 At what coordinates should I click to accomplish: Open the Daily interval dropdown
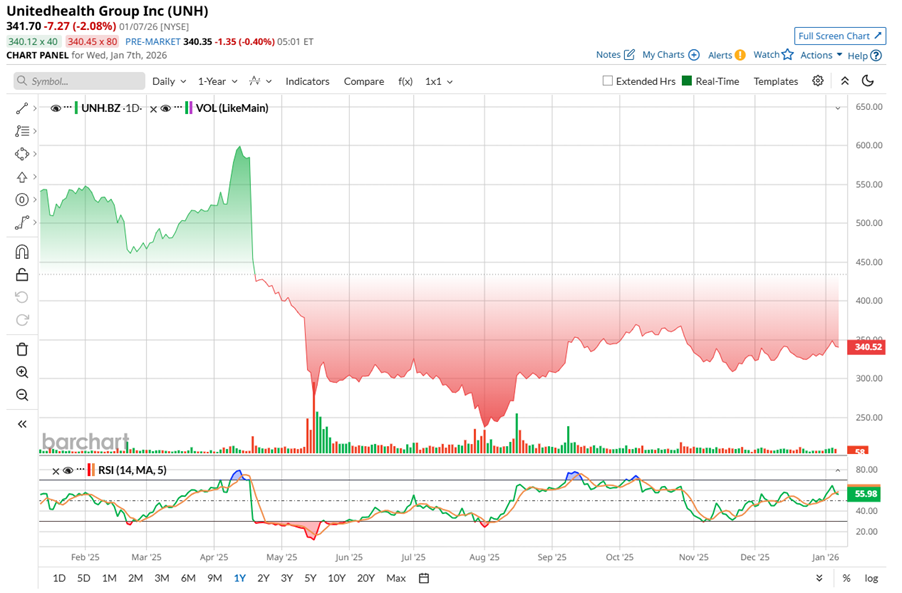[x=169, y=81]
